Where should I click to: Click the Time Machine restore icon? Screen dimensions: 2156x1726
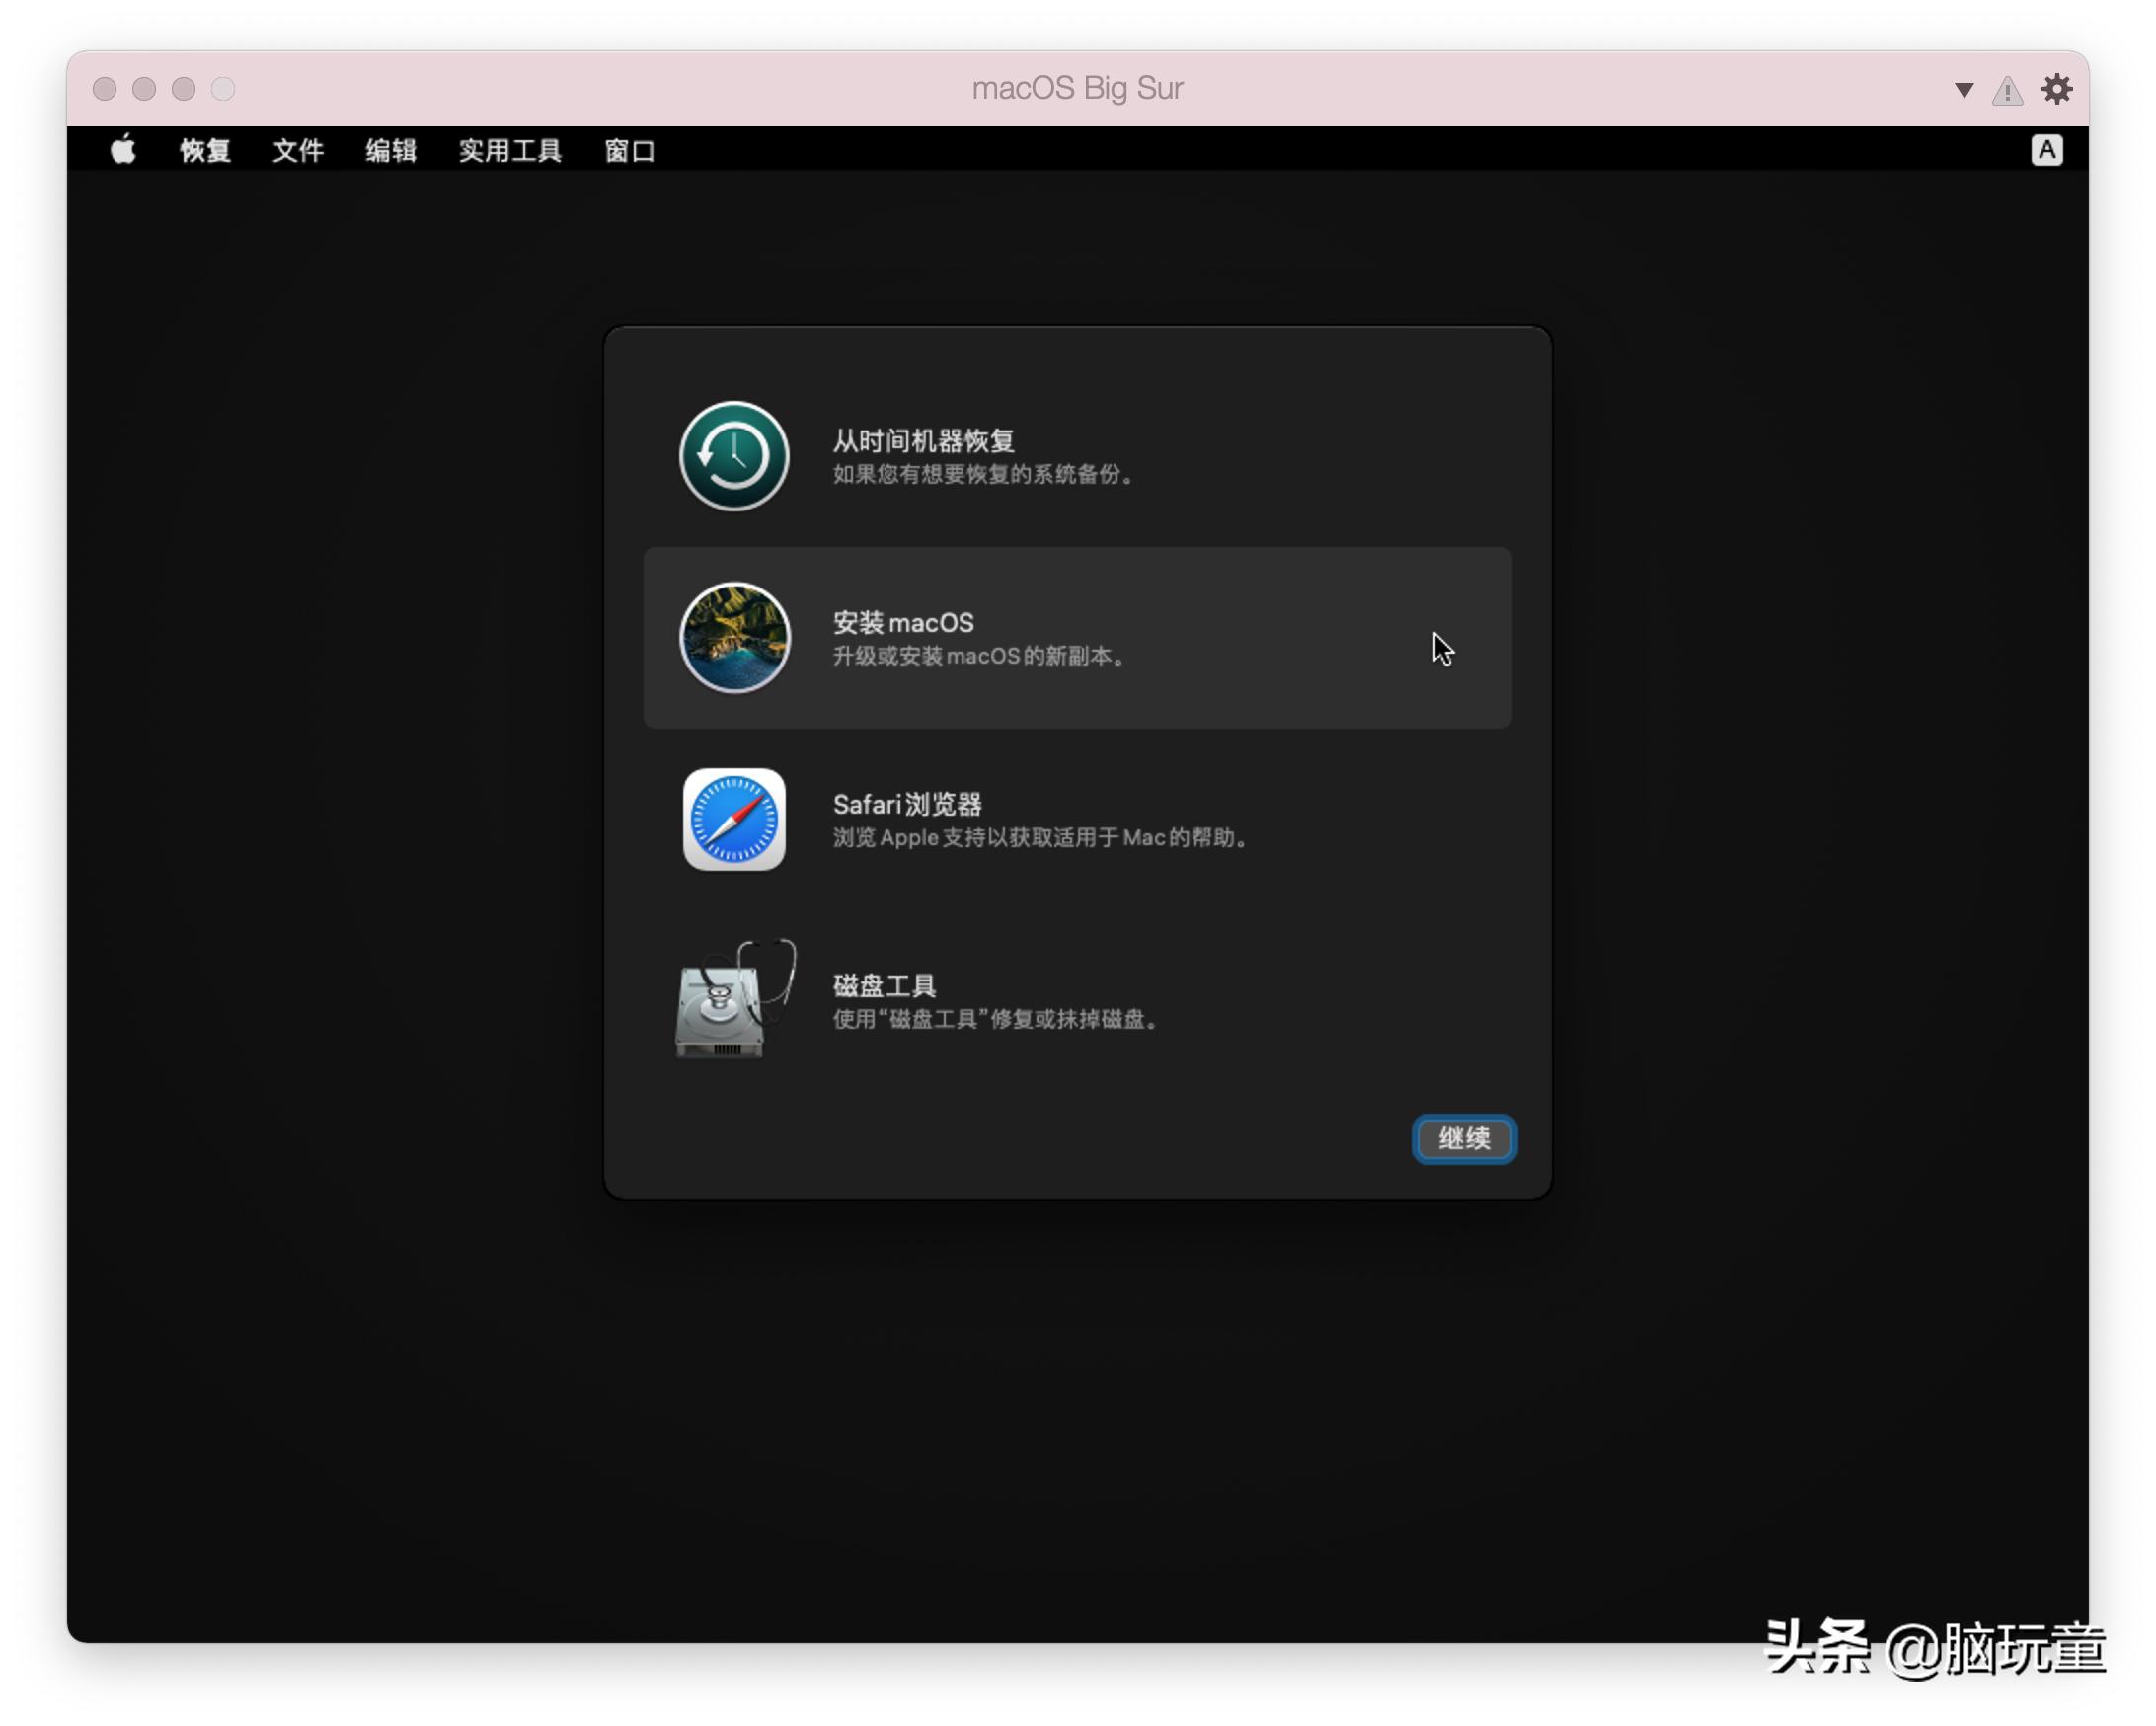734,456
